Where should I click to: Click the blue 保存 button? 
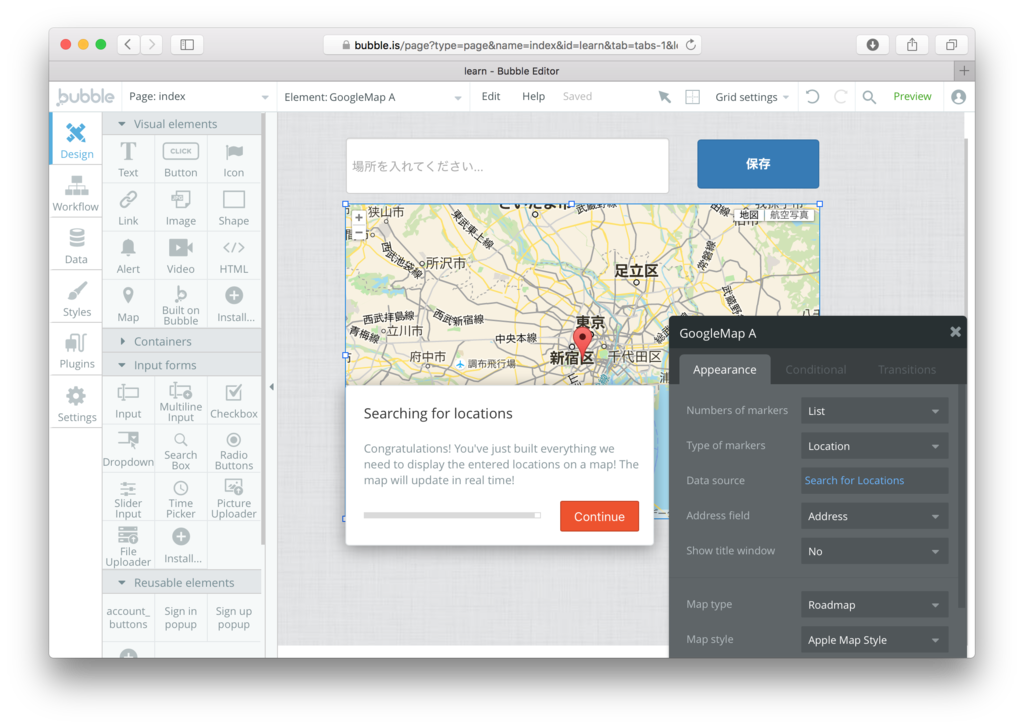(758, 164)
